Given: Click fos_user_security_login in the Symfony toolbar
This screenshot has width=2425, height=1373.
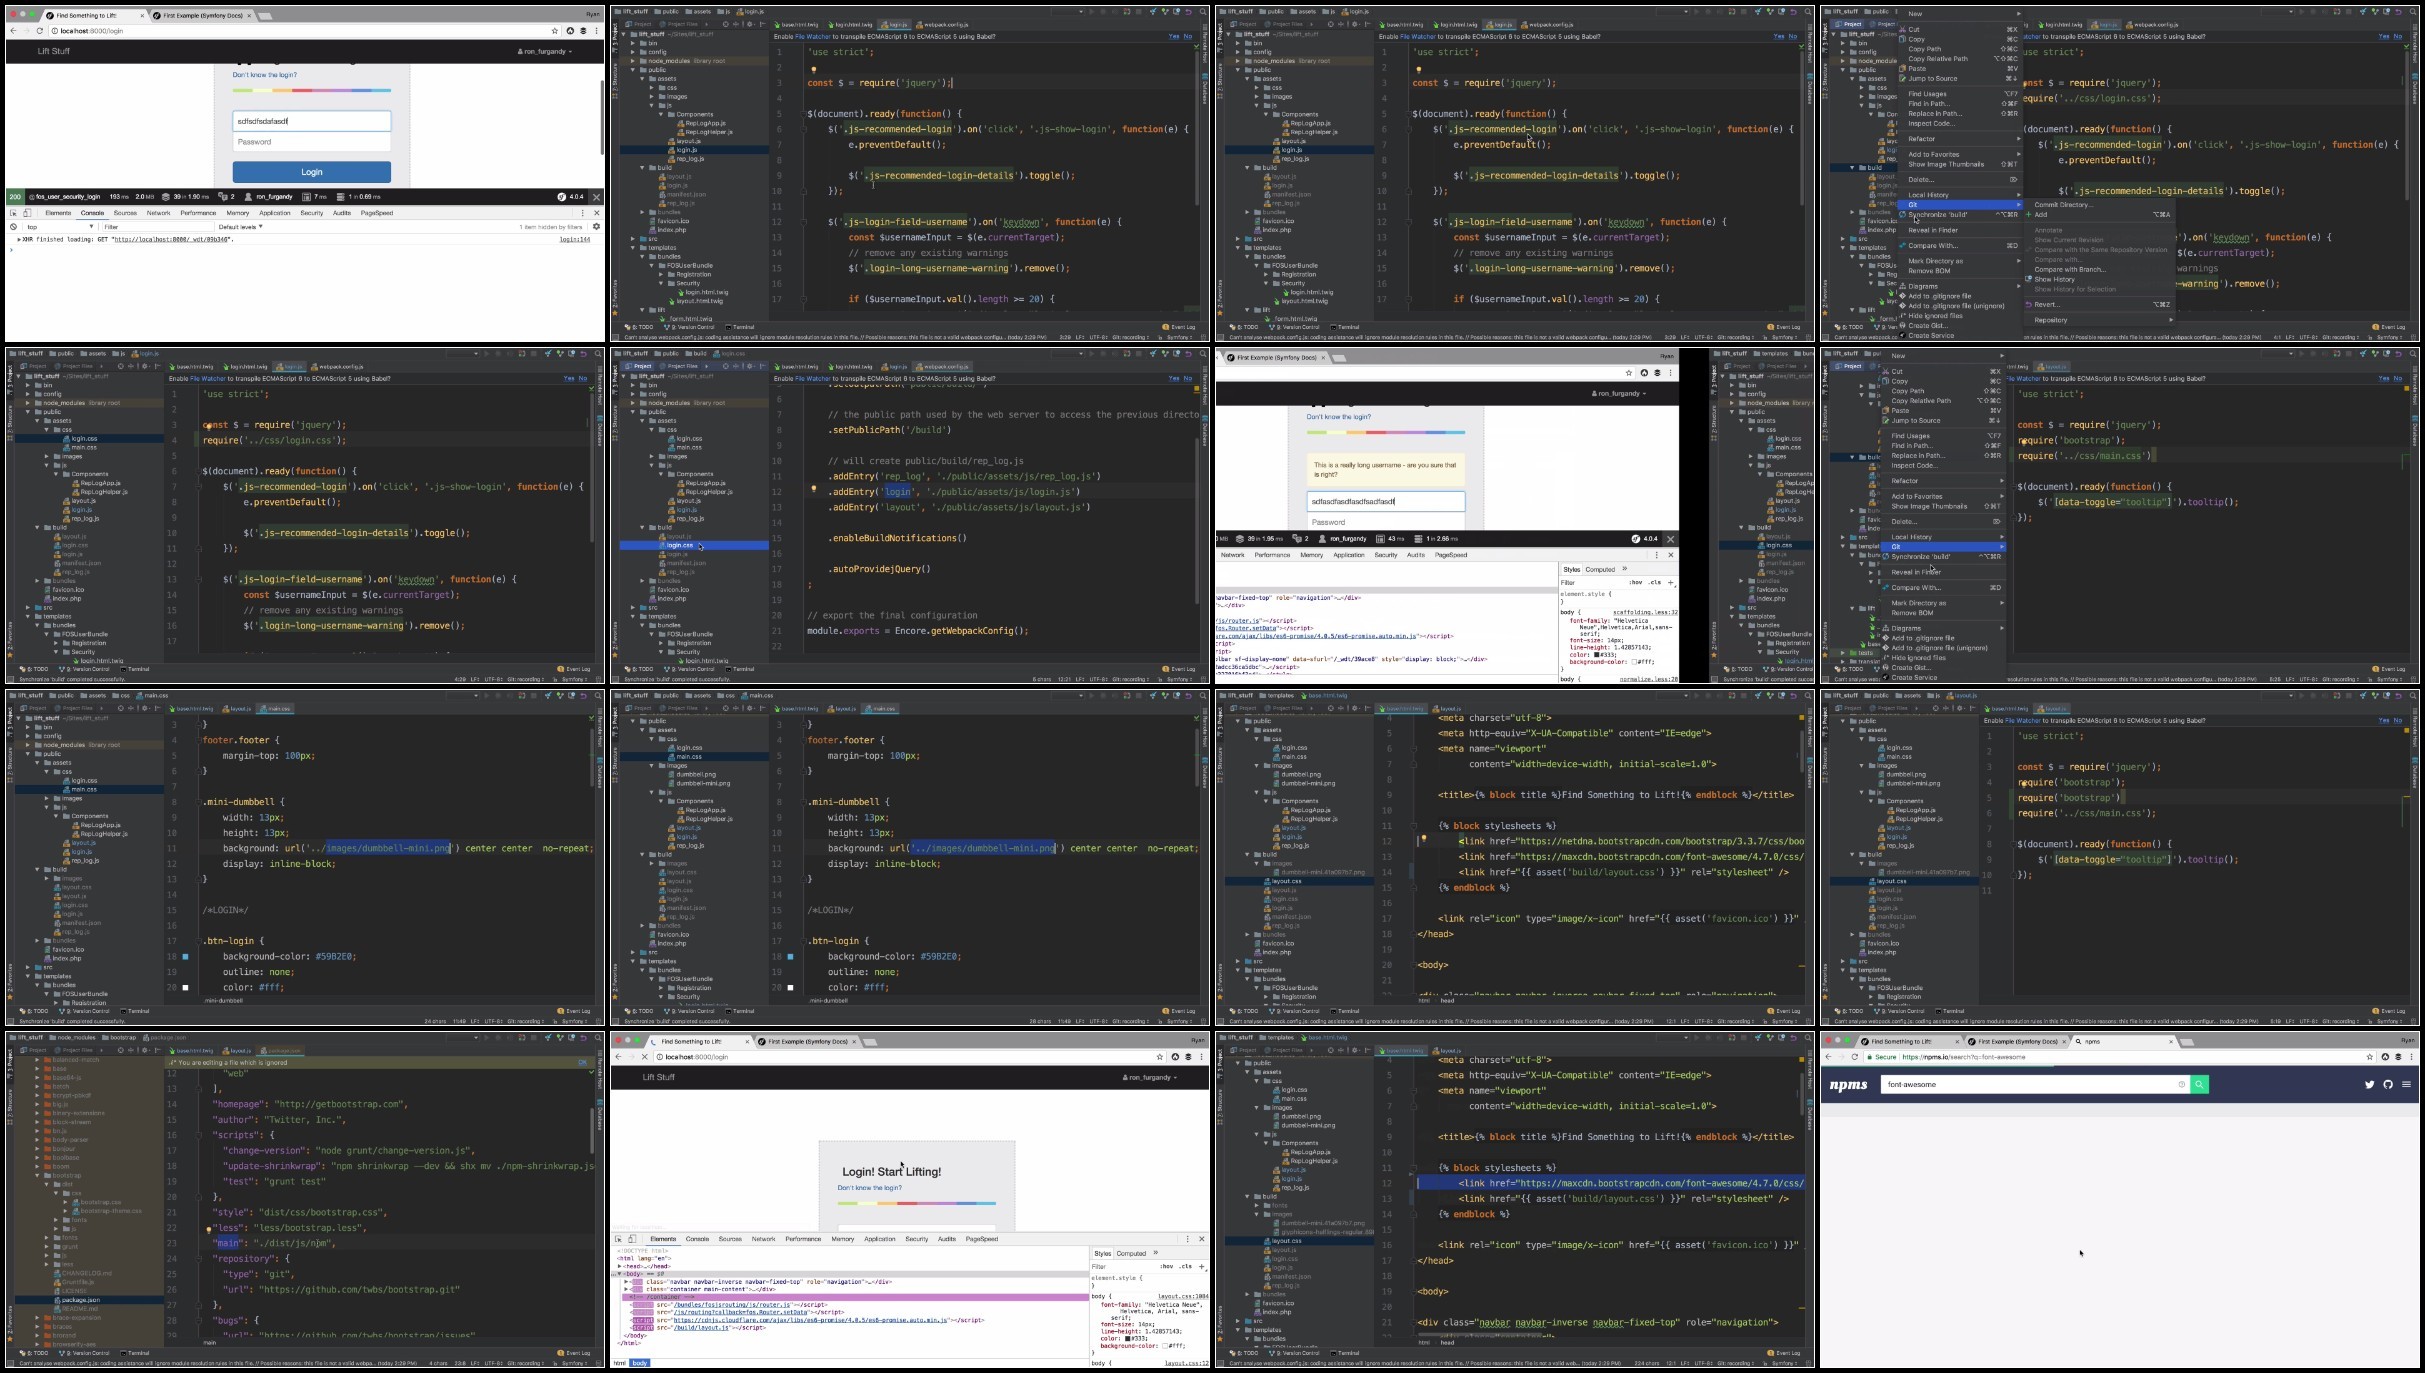Looking at the screenshot, I should pyautogui.click(x=65, y=197).
